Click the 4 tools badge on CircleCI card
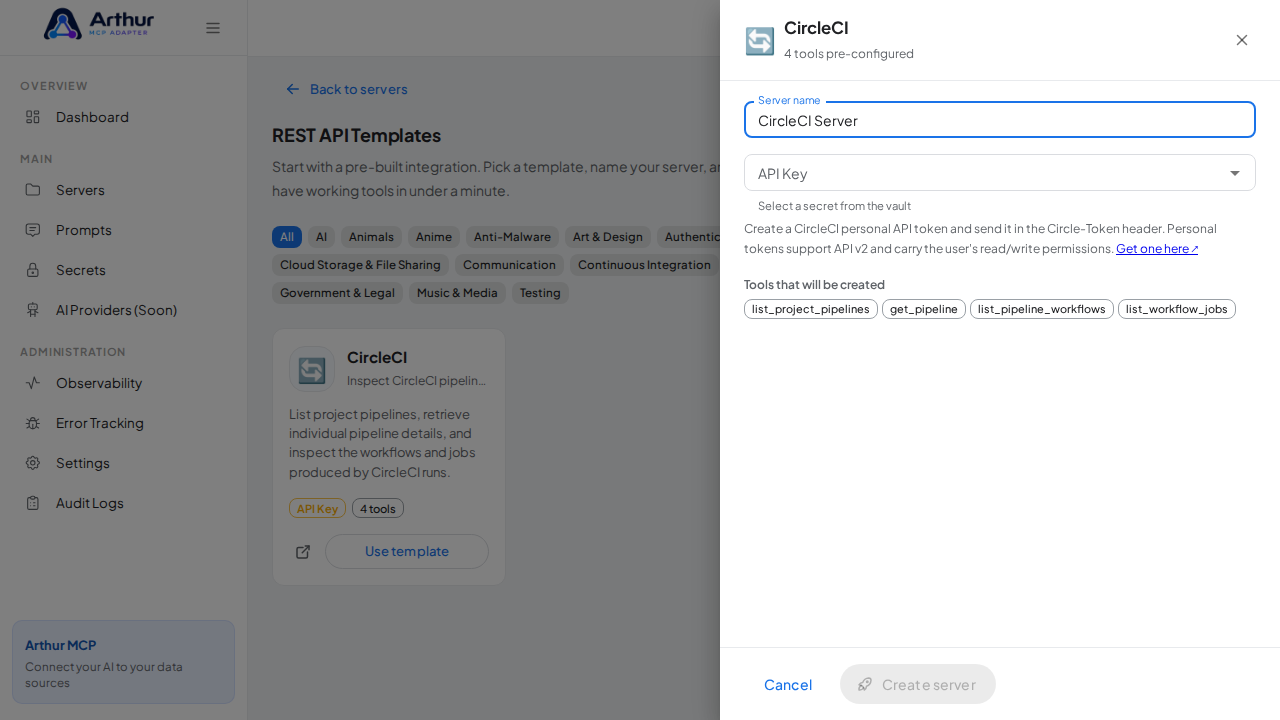1280x720 pixels. coord(378,508)
